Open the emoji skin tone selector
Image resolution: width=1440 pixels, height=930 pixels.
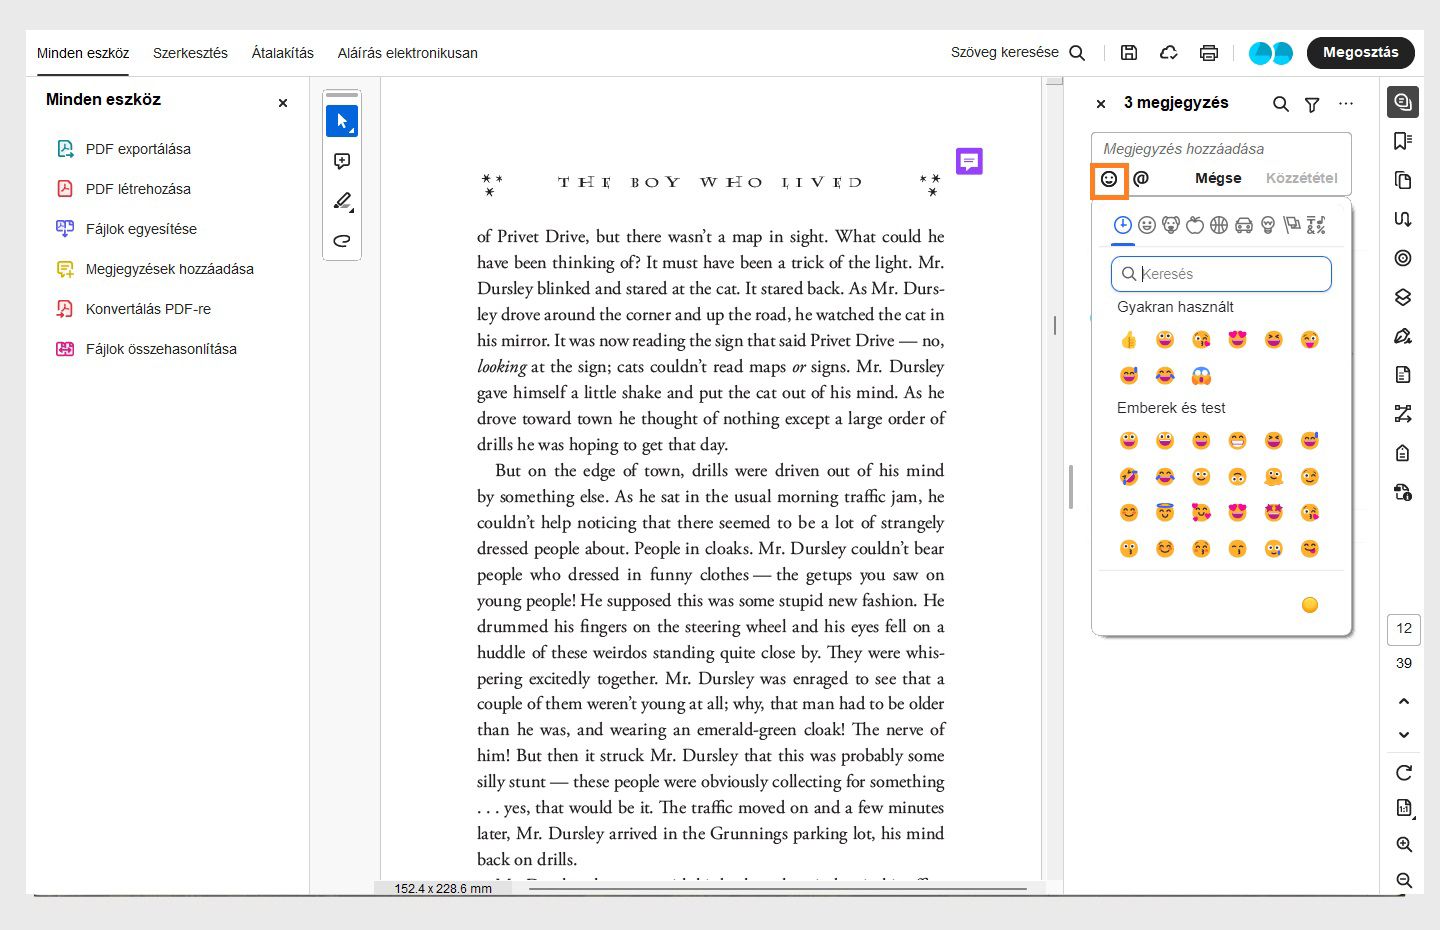1310,605
